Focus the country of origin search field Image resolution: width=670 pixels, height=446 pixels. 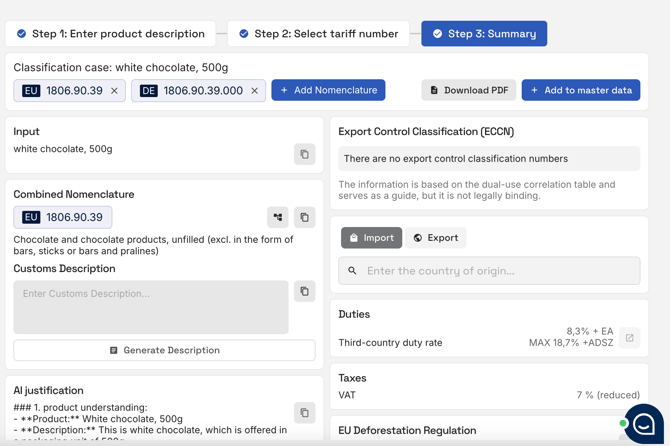497,271
